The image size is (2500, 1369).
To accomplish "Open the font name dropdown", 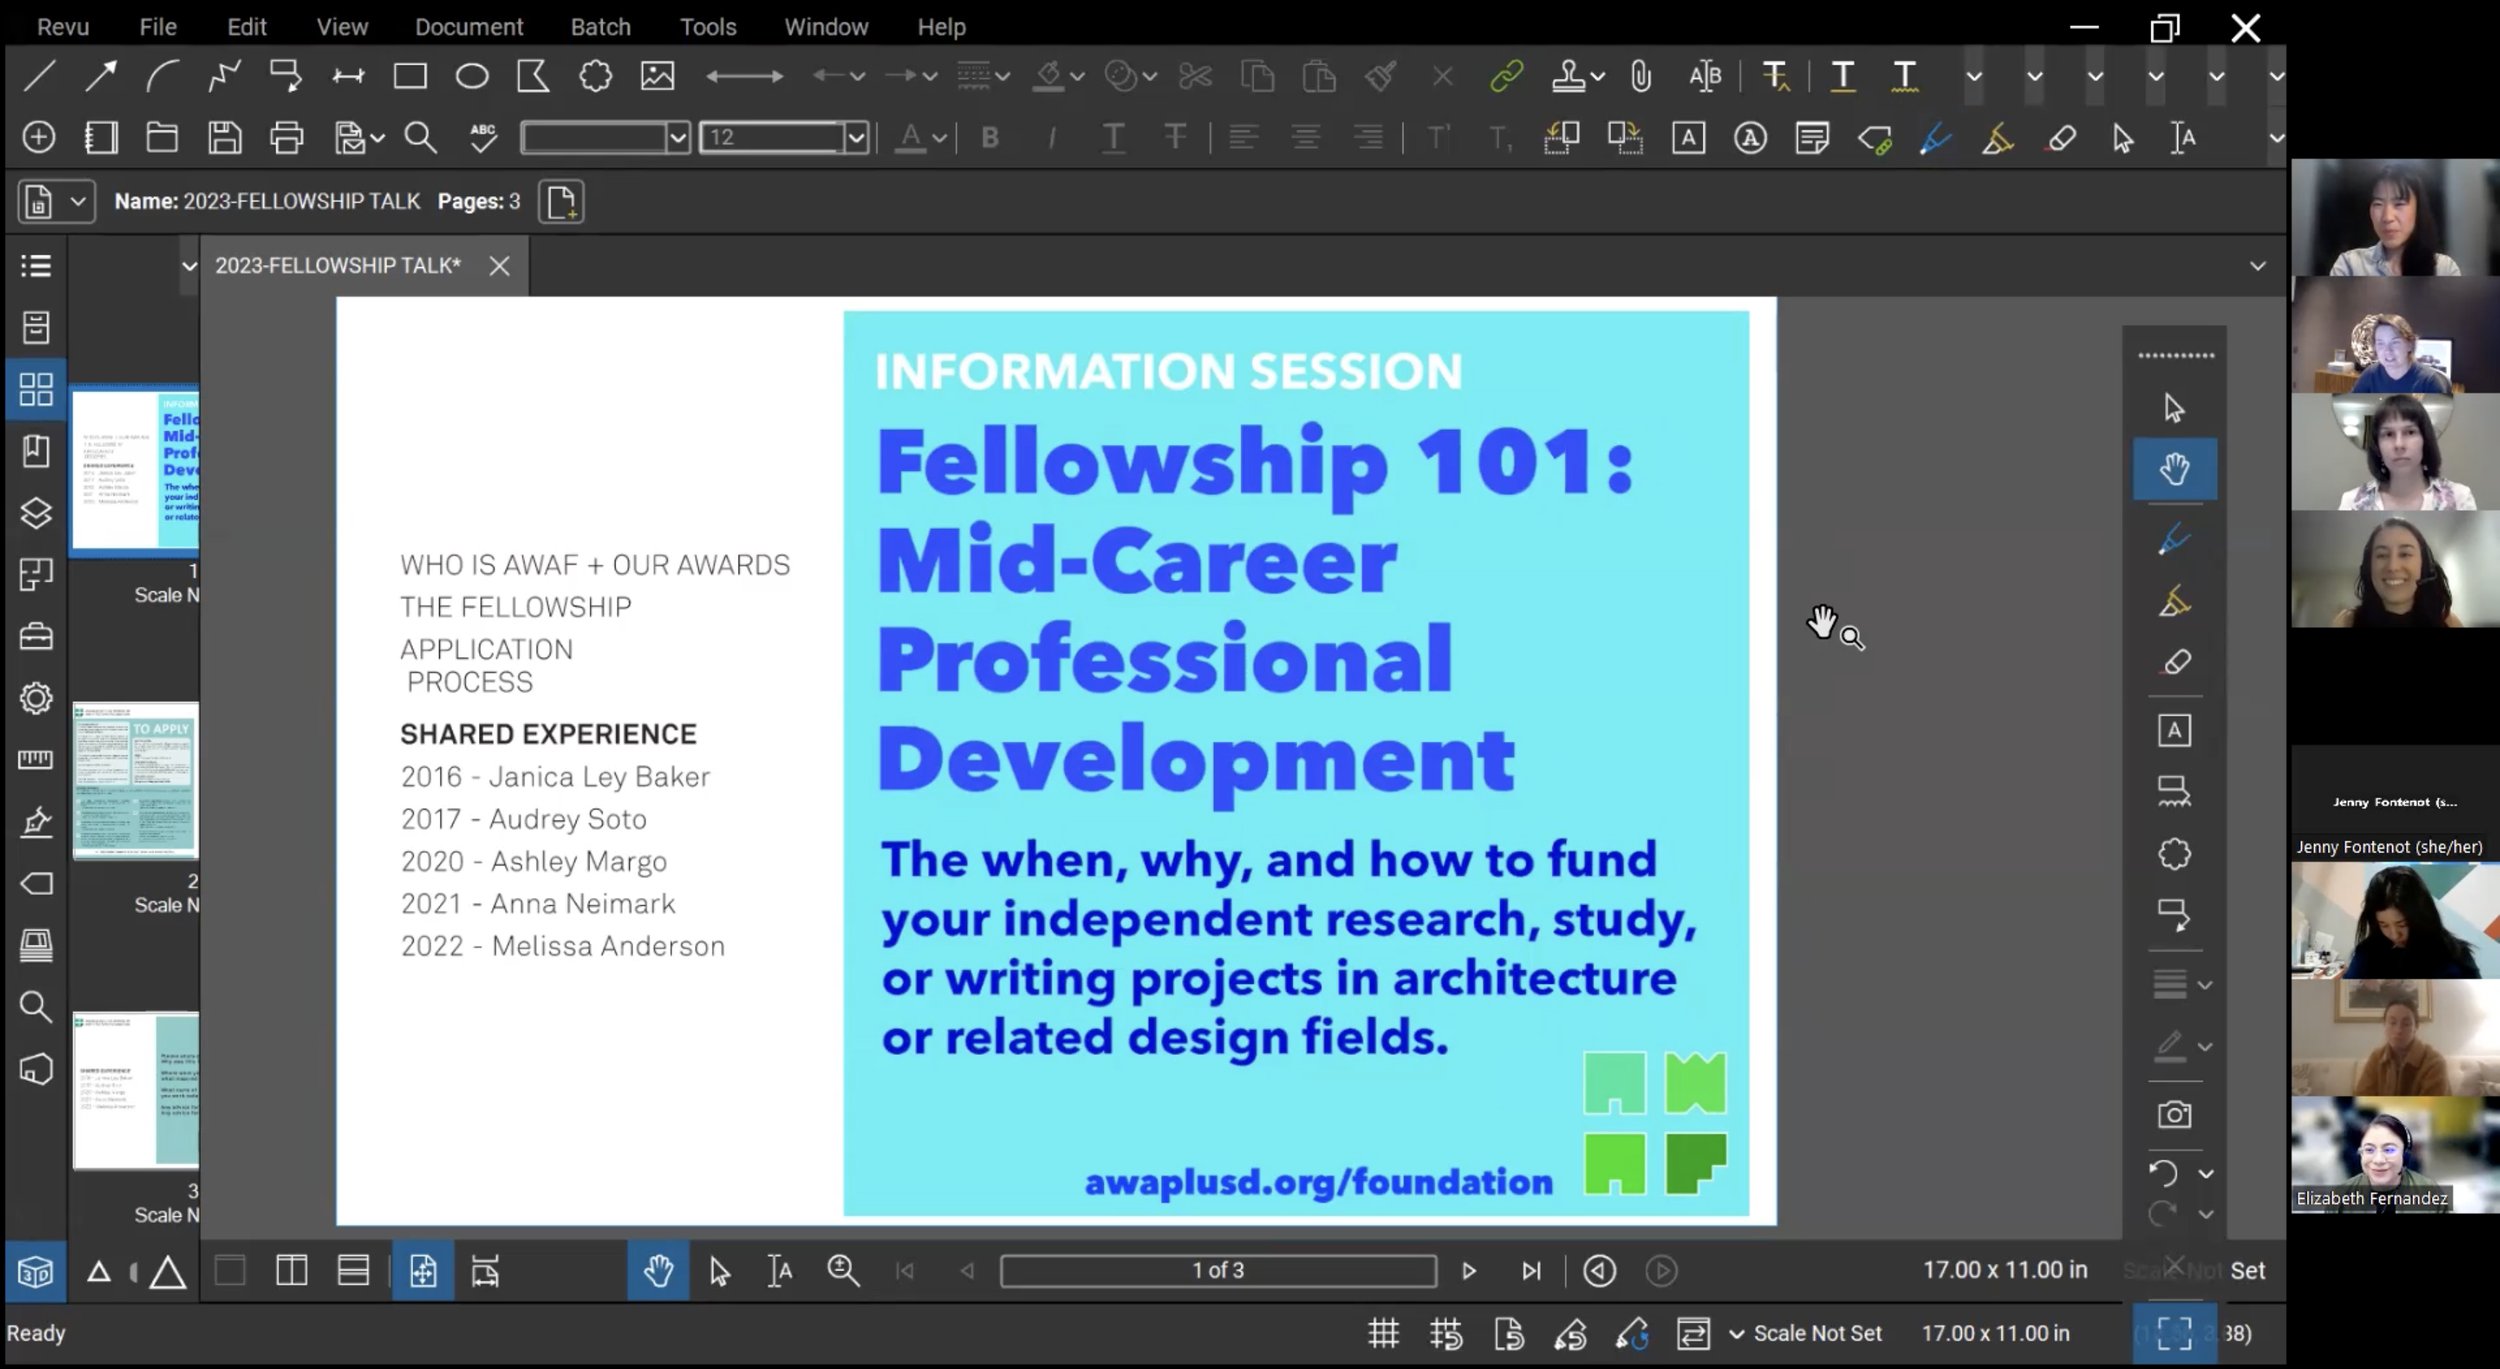I will 677,137.
